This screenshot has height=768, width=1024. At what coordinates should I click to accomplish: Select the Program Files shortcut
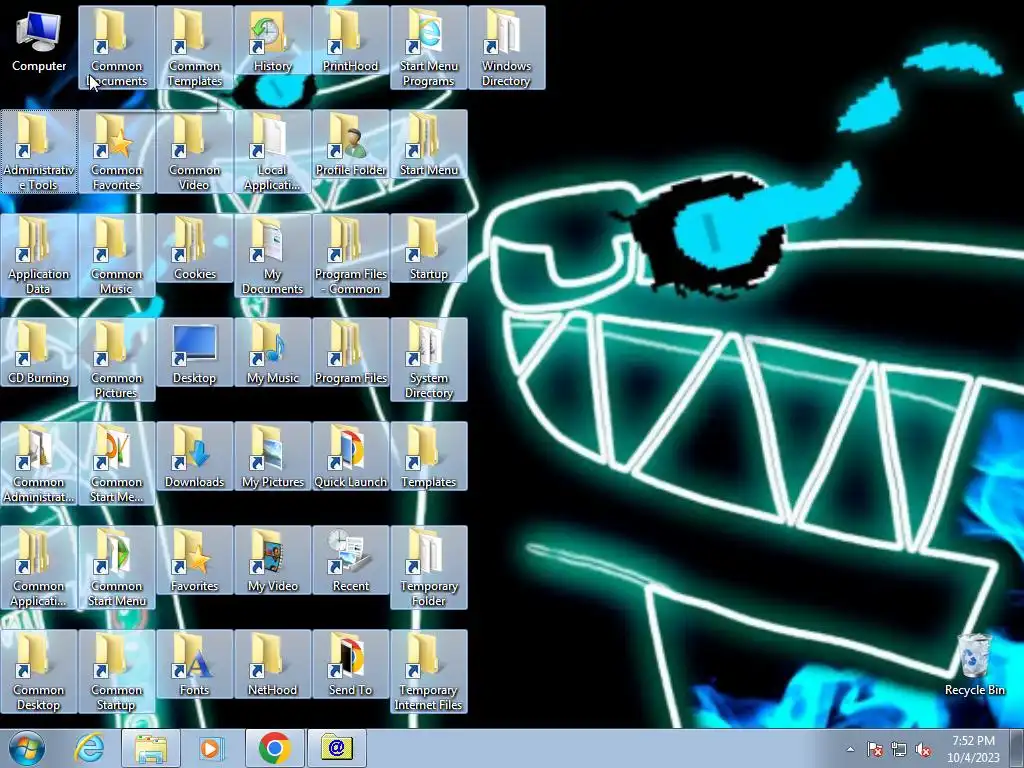[x=351, y=353]
